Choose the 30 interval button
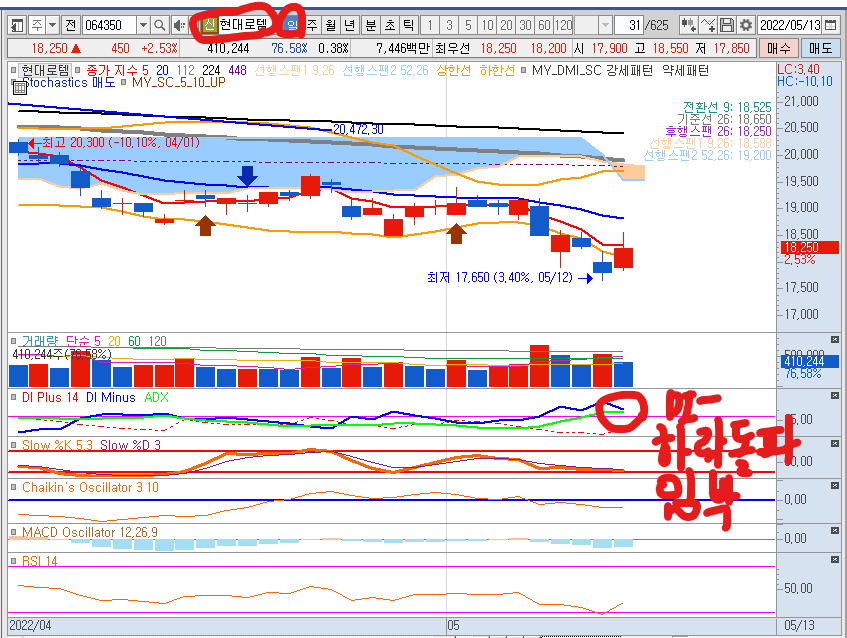This screenshot has width=847, height=638. coord(525,25)
